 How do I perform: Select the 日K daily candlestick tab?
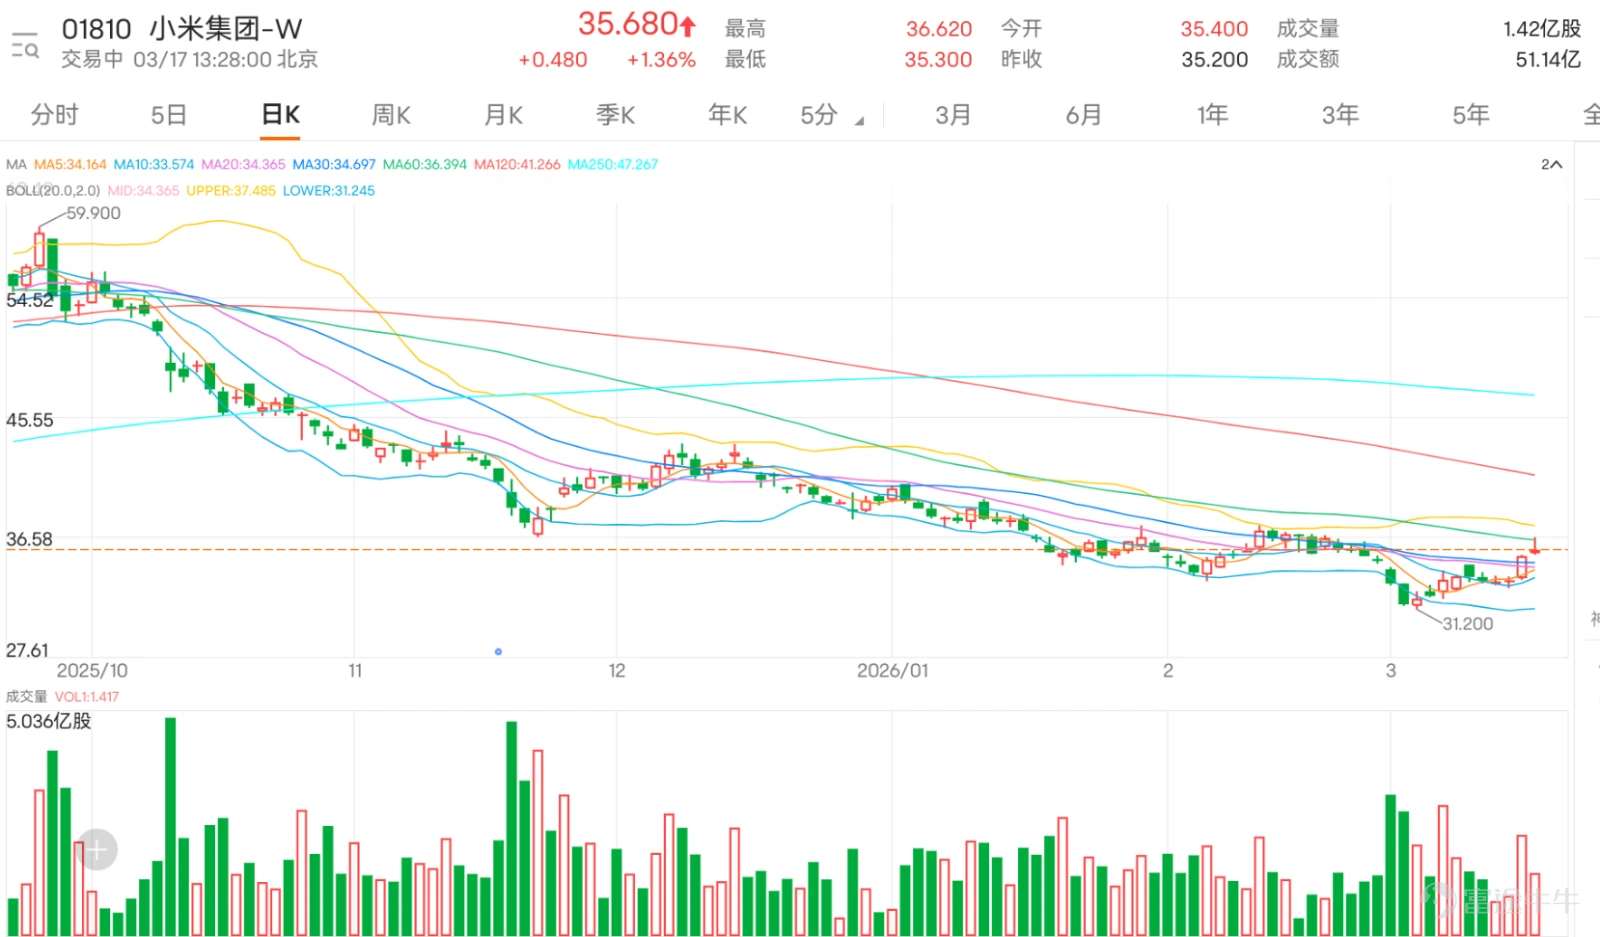[281, 115]
